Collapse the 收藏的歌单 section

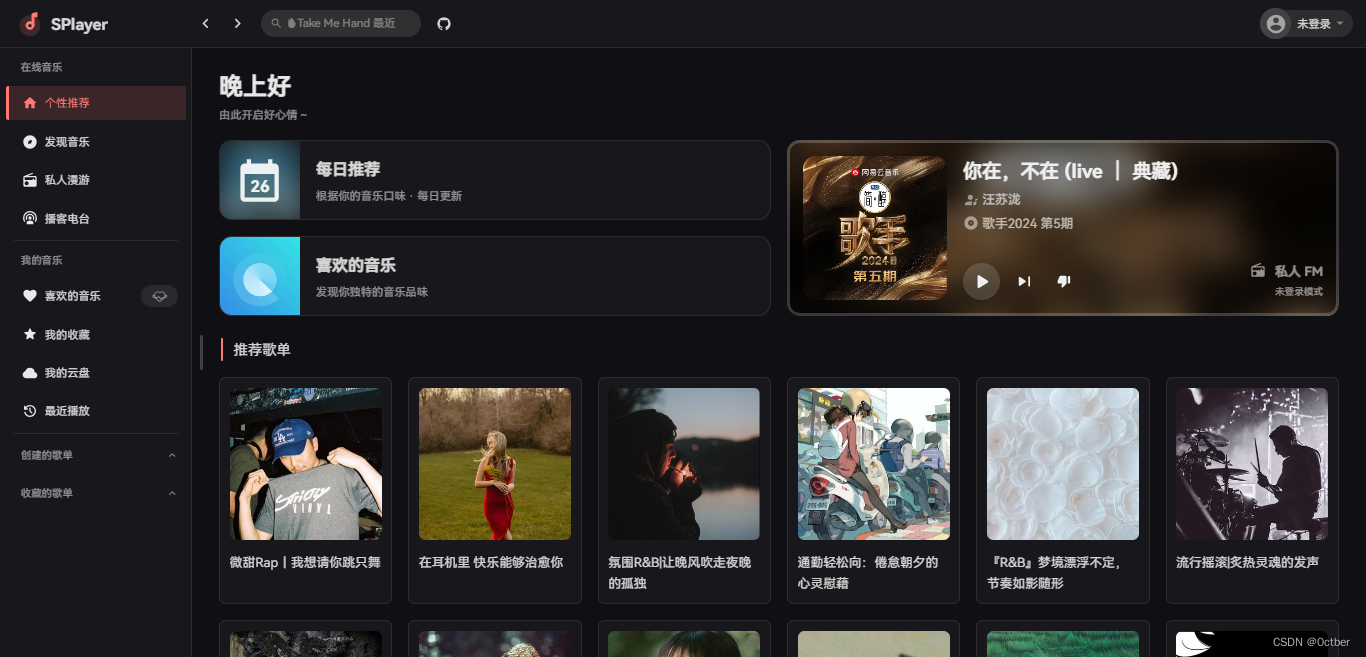(172, 493)
